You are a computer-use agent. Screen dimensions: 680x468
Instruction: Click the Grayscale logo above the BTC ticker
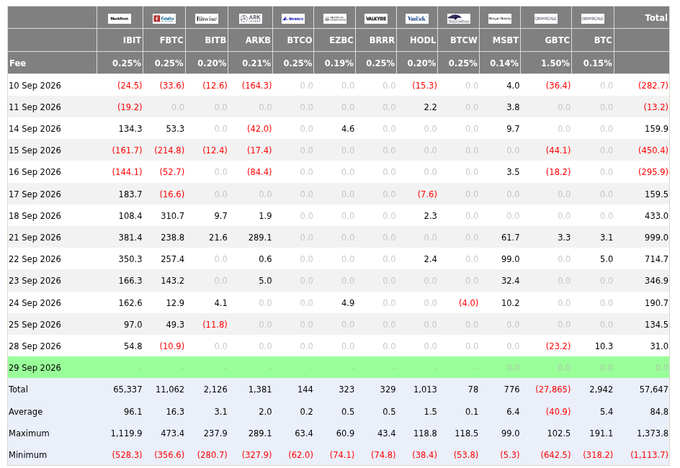tap(592, 19)
